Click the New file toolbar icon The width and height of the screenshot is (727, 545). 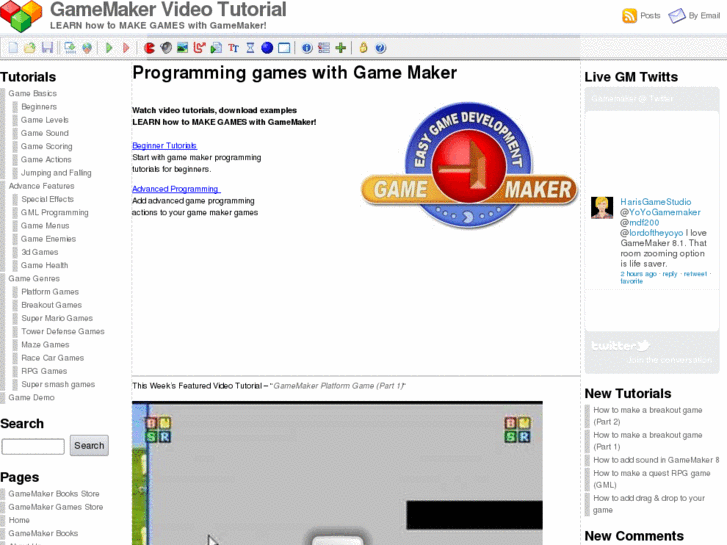[x=13, y=48]
